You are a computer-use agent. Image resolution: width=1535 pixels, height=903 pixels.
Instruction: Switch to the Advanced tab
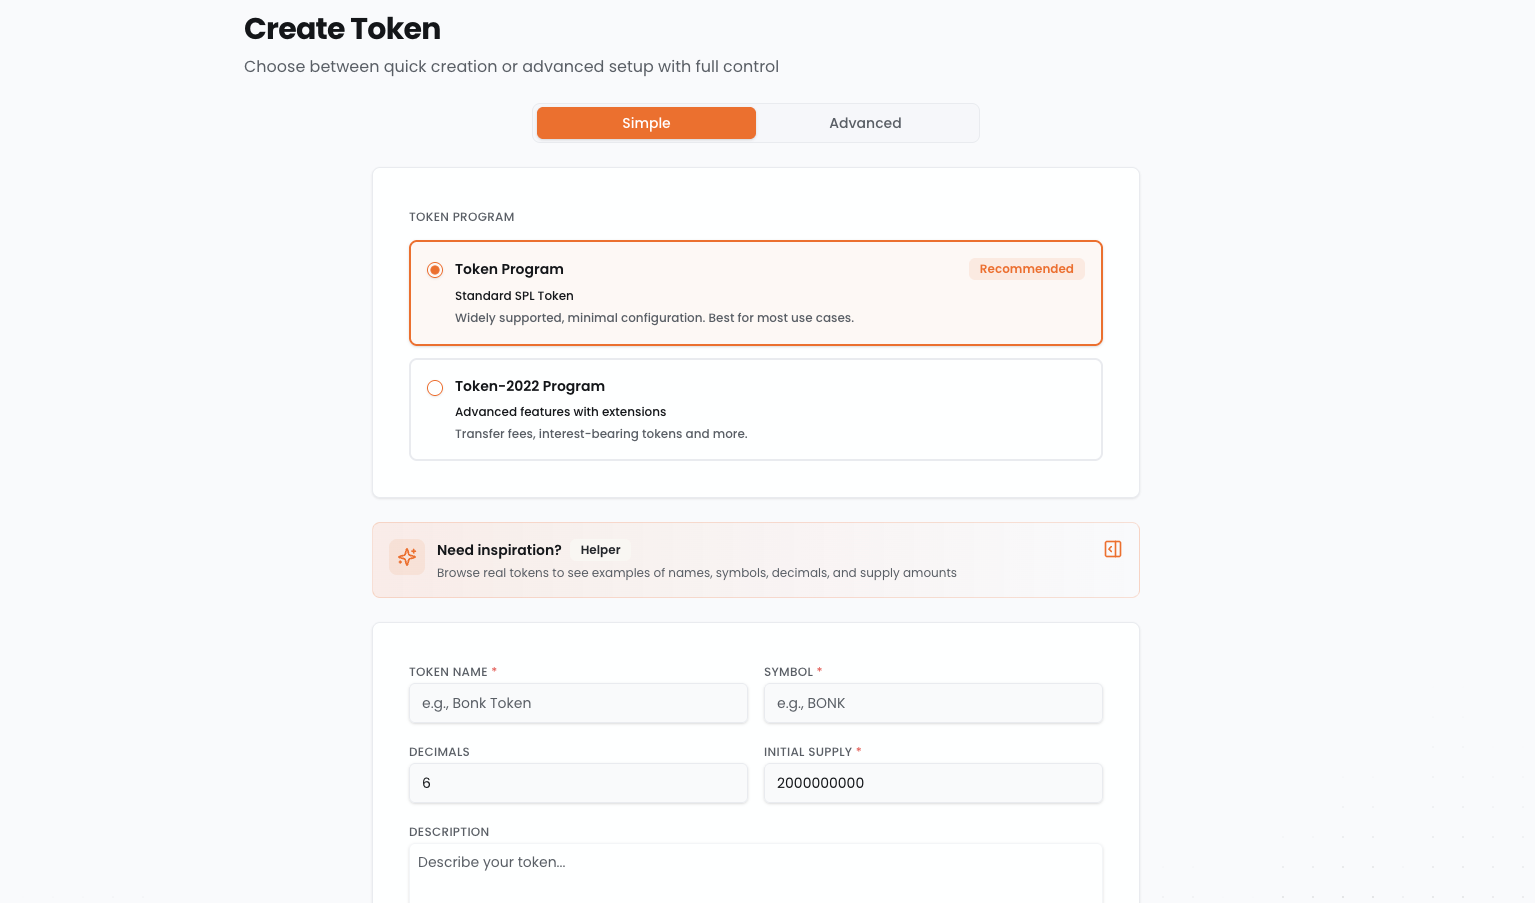pos(865,123)
